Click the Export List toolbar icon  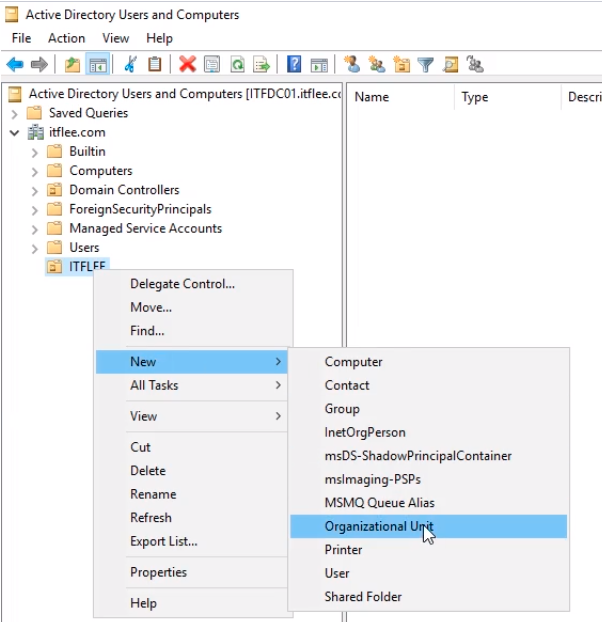tap(262, 64)
